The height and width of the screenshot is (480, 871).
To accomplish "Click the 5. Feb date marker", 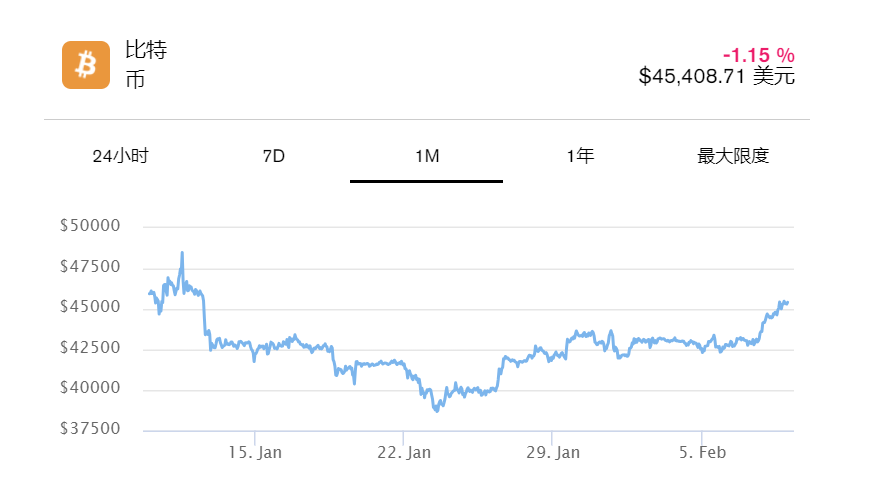I will tap(703, 453).
